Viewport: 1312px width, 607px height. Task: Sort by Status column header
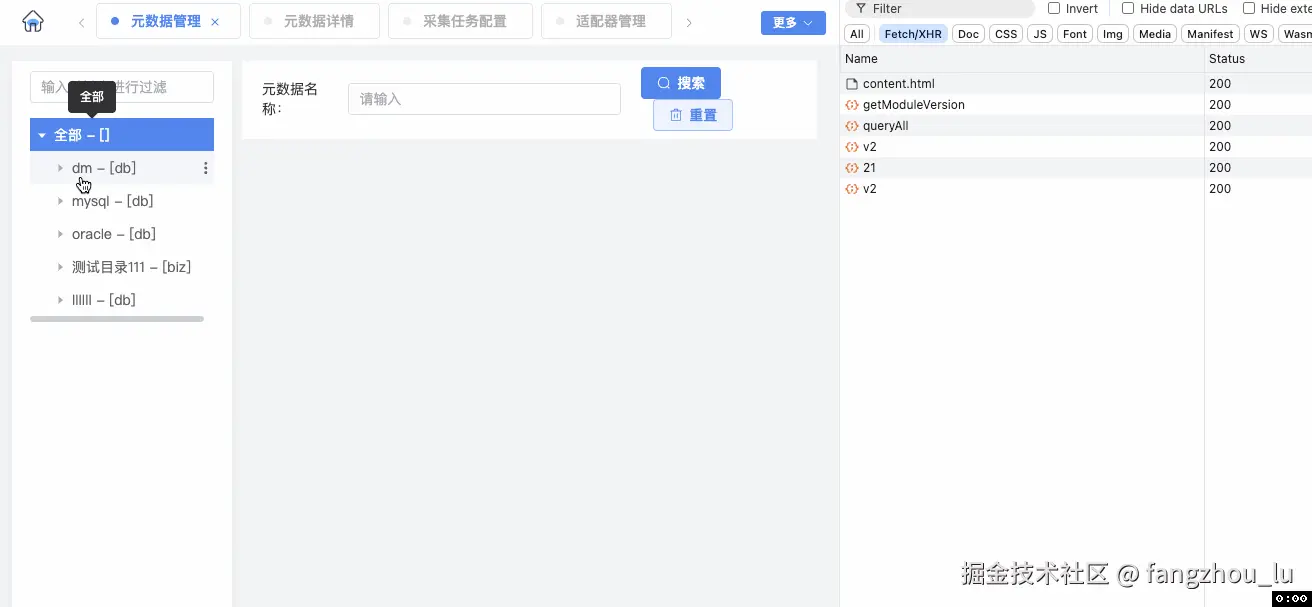coord(1258,59)
